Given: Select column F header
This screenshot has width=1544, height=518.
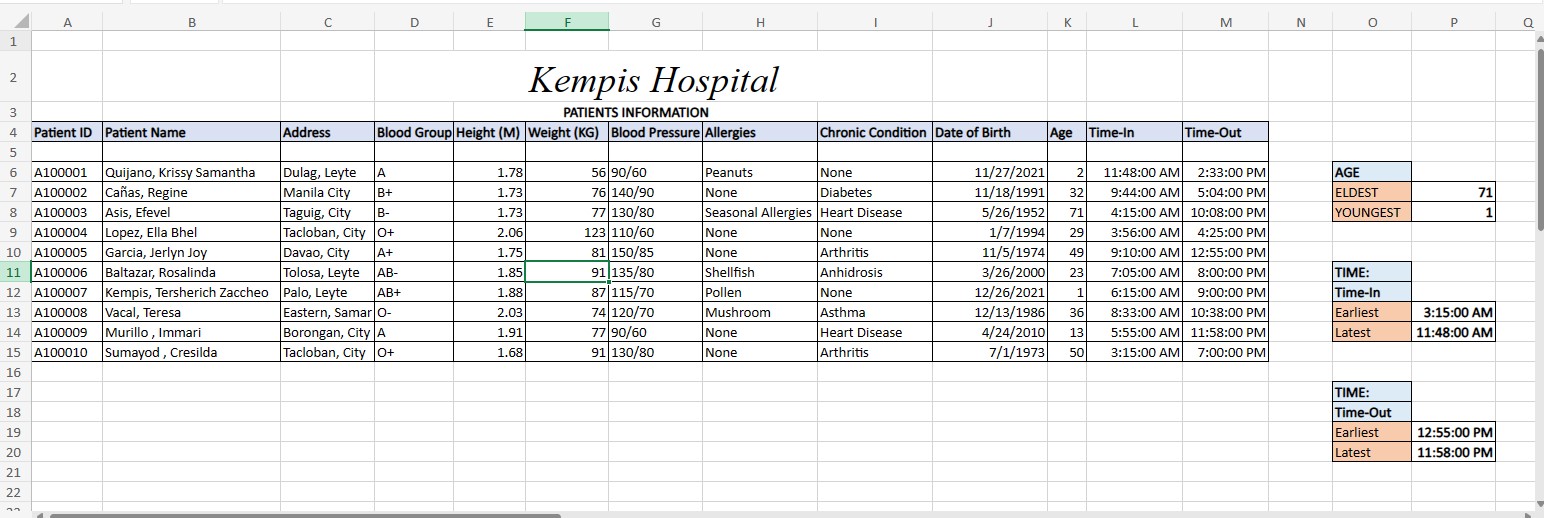Looking at the screenshot, I should coord(567,21).
